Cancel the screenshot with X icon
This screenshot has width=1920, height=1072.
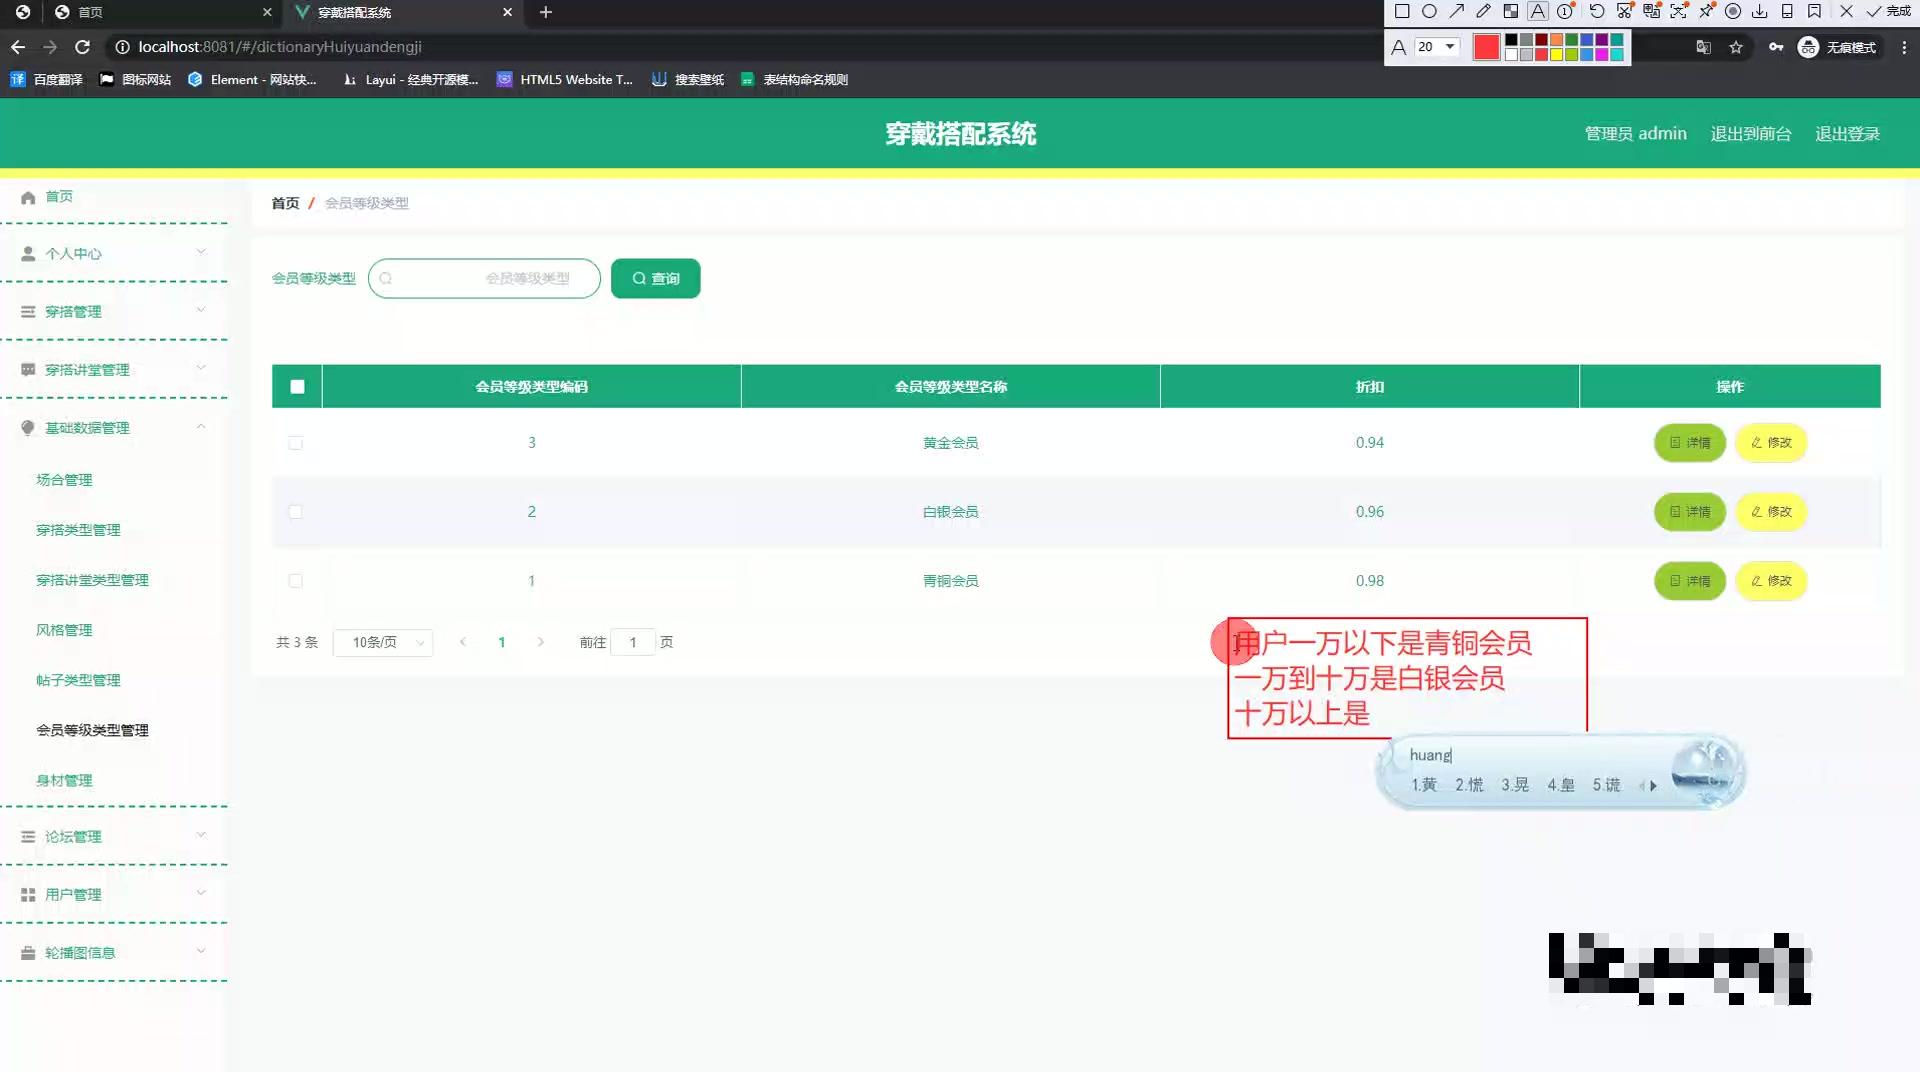(1846, 11)
